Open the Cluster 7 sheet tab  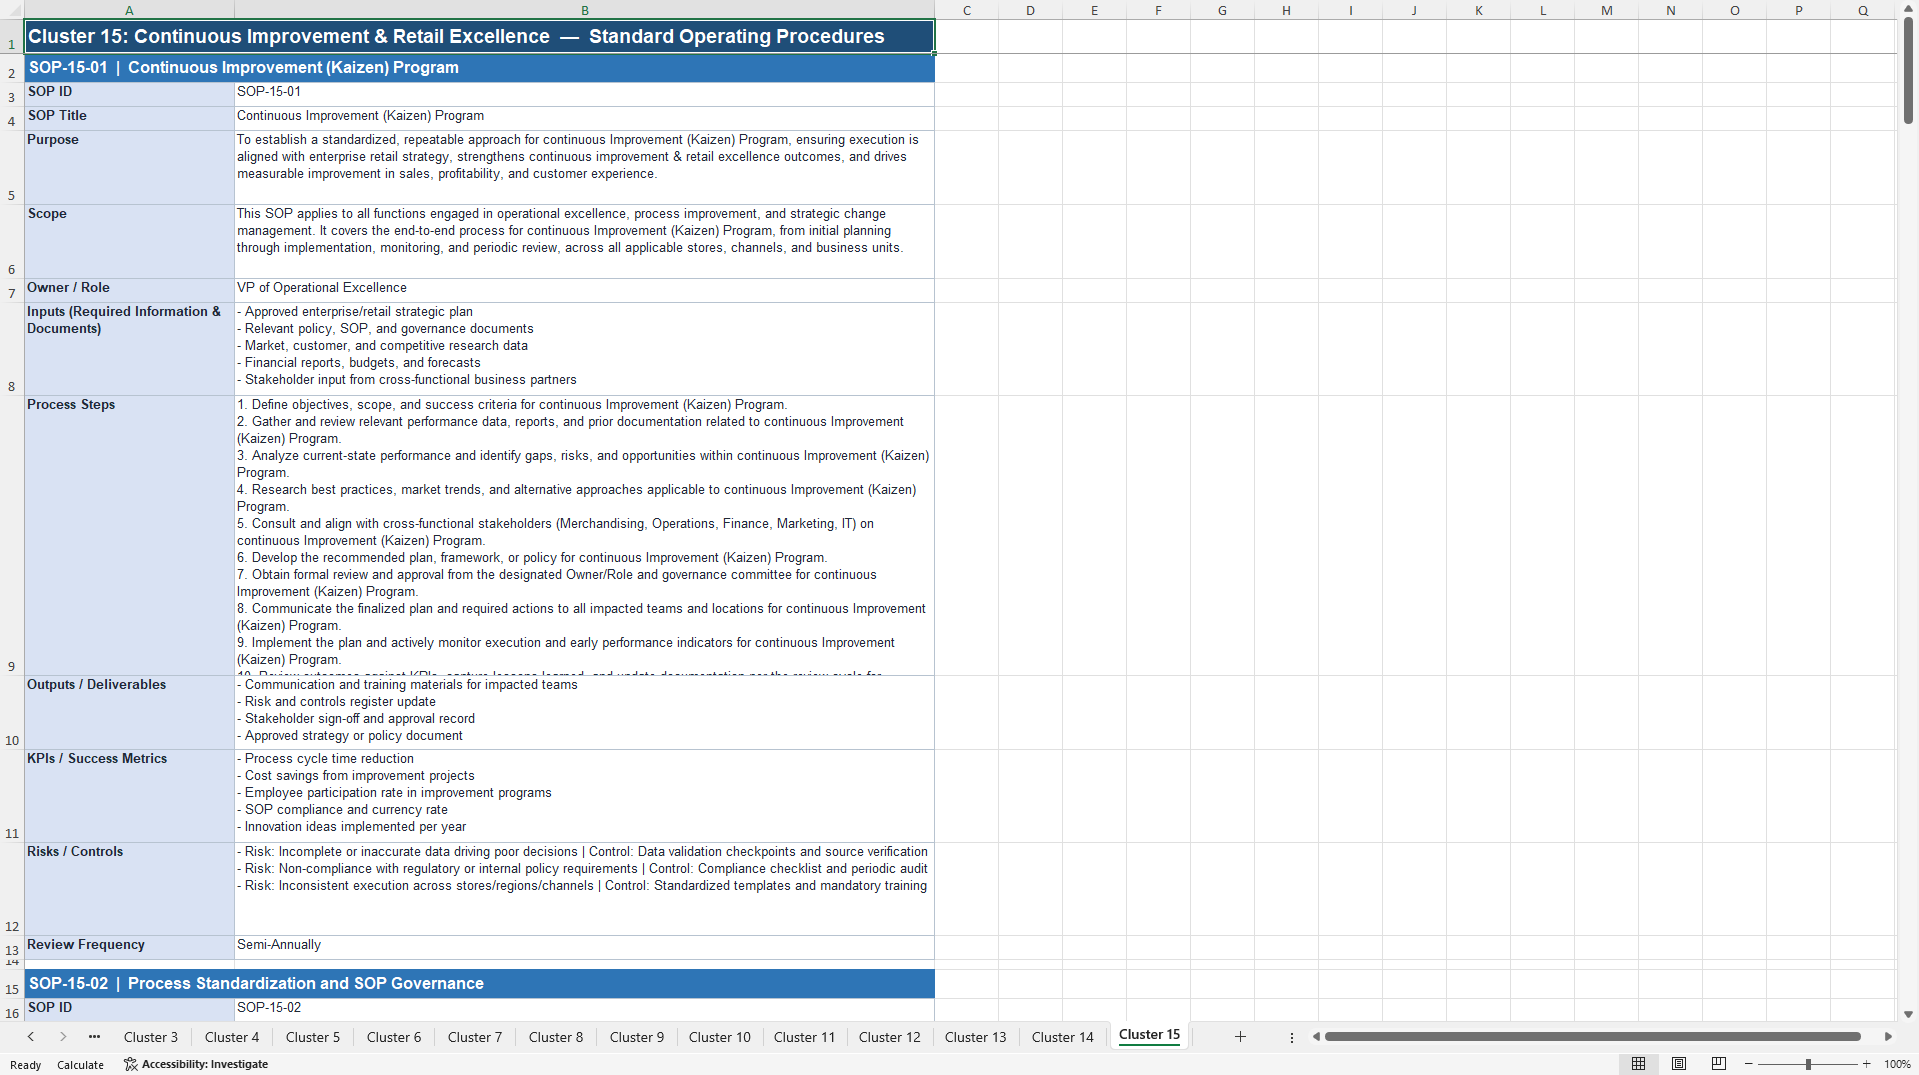click(475, 1037)
